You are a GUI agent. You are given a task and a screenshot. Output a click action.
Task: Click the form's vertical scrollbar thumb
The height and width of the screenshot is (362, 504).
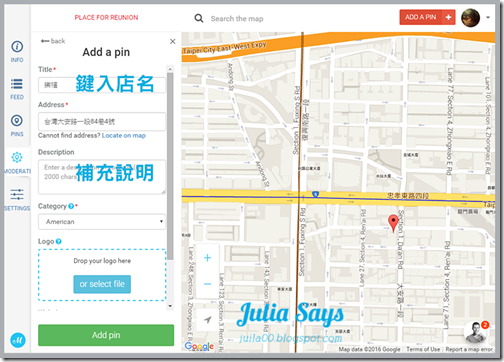[170, 166]
